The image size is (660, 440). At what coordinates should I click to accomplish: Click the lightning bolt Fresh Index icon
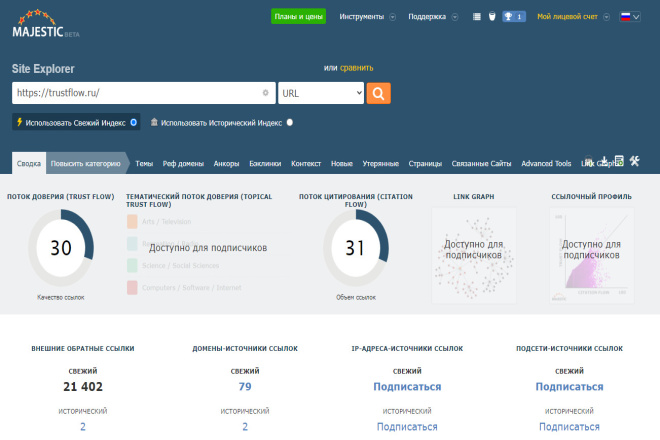pos(19,122)
